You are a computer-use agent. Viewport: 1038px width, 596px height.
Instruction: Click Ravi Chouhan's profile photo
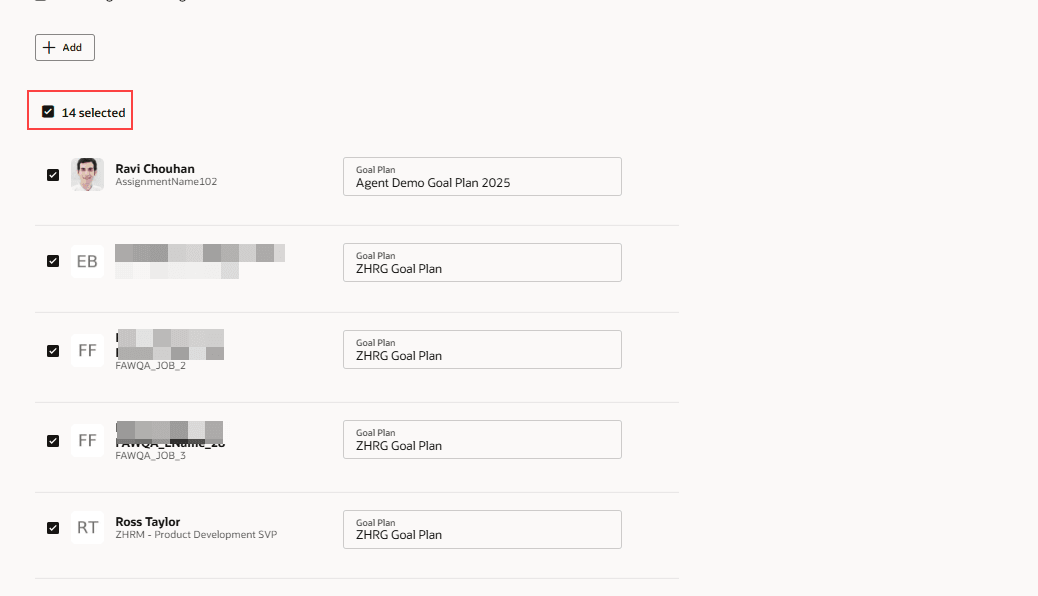[87, 175]
